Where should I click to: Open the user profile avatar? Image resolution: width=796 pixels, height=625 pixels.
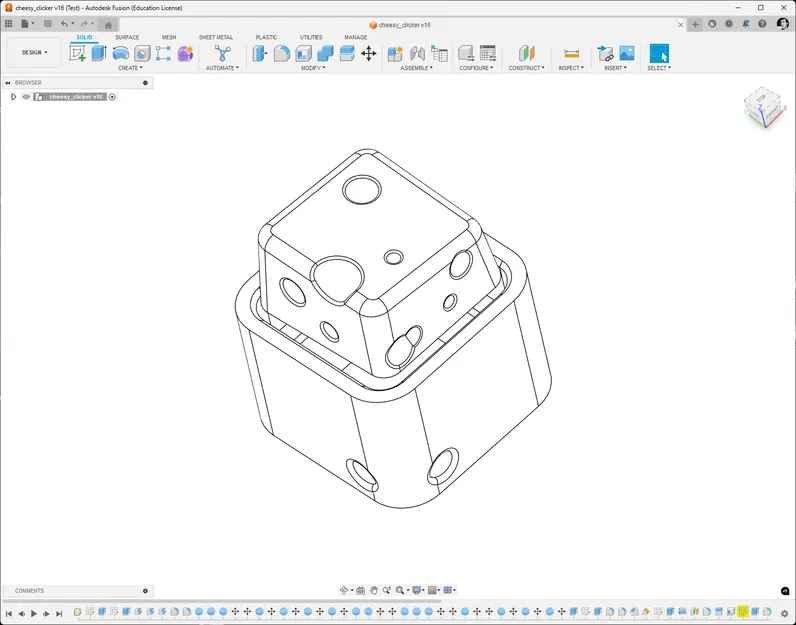coord(782,24)
